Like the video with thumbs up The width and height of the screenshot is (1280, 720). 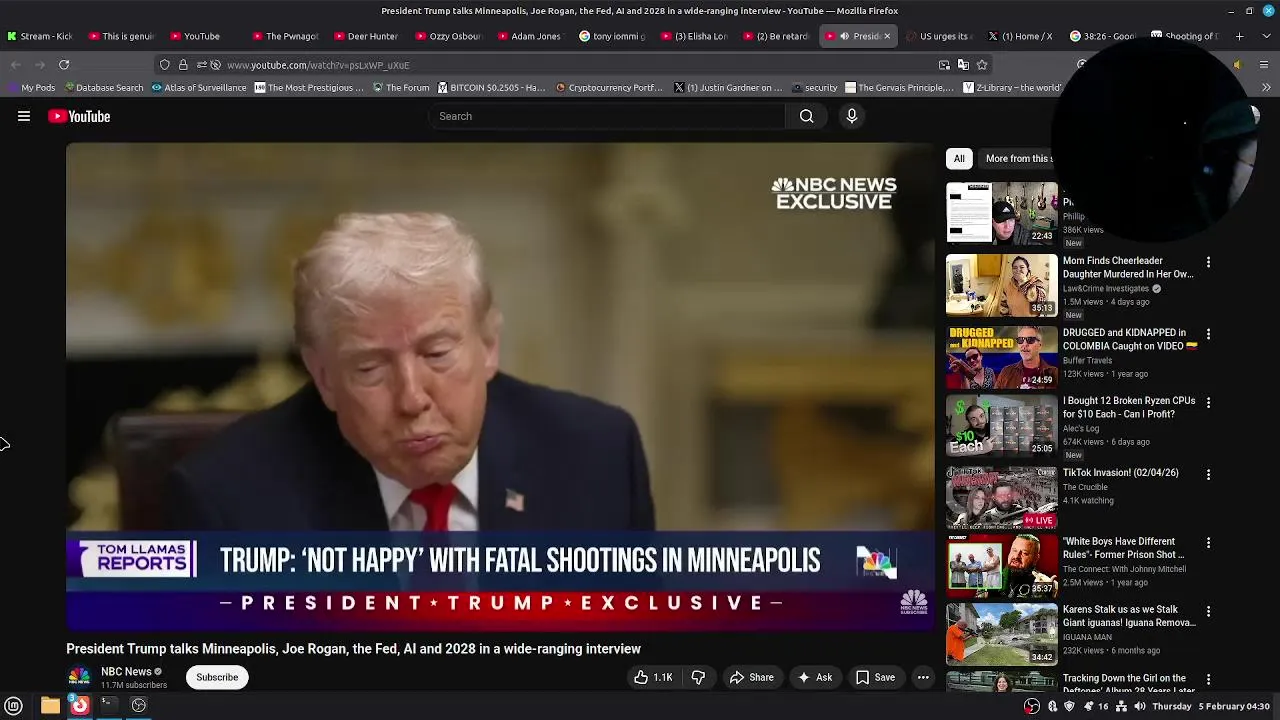[x=653, y=677]
